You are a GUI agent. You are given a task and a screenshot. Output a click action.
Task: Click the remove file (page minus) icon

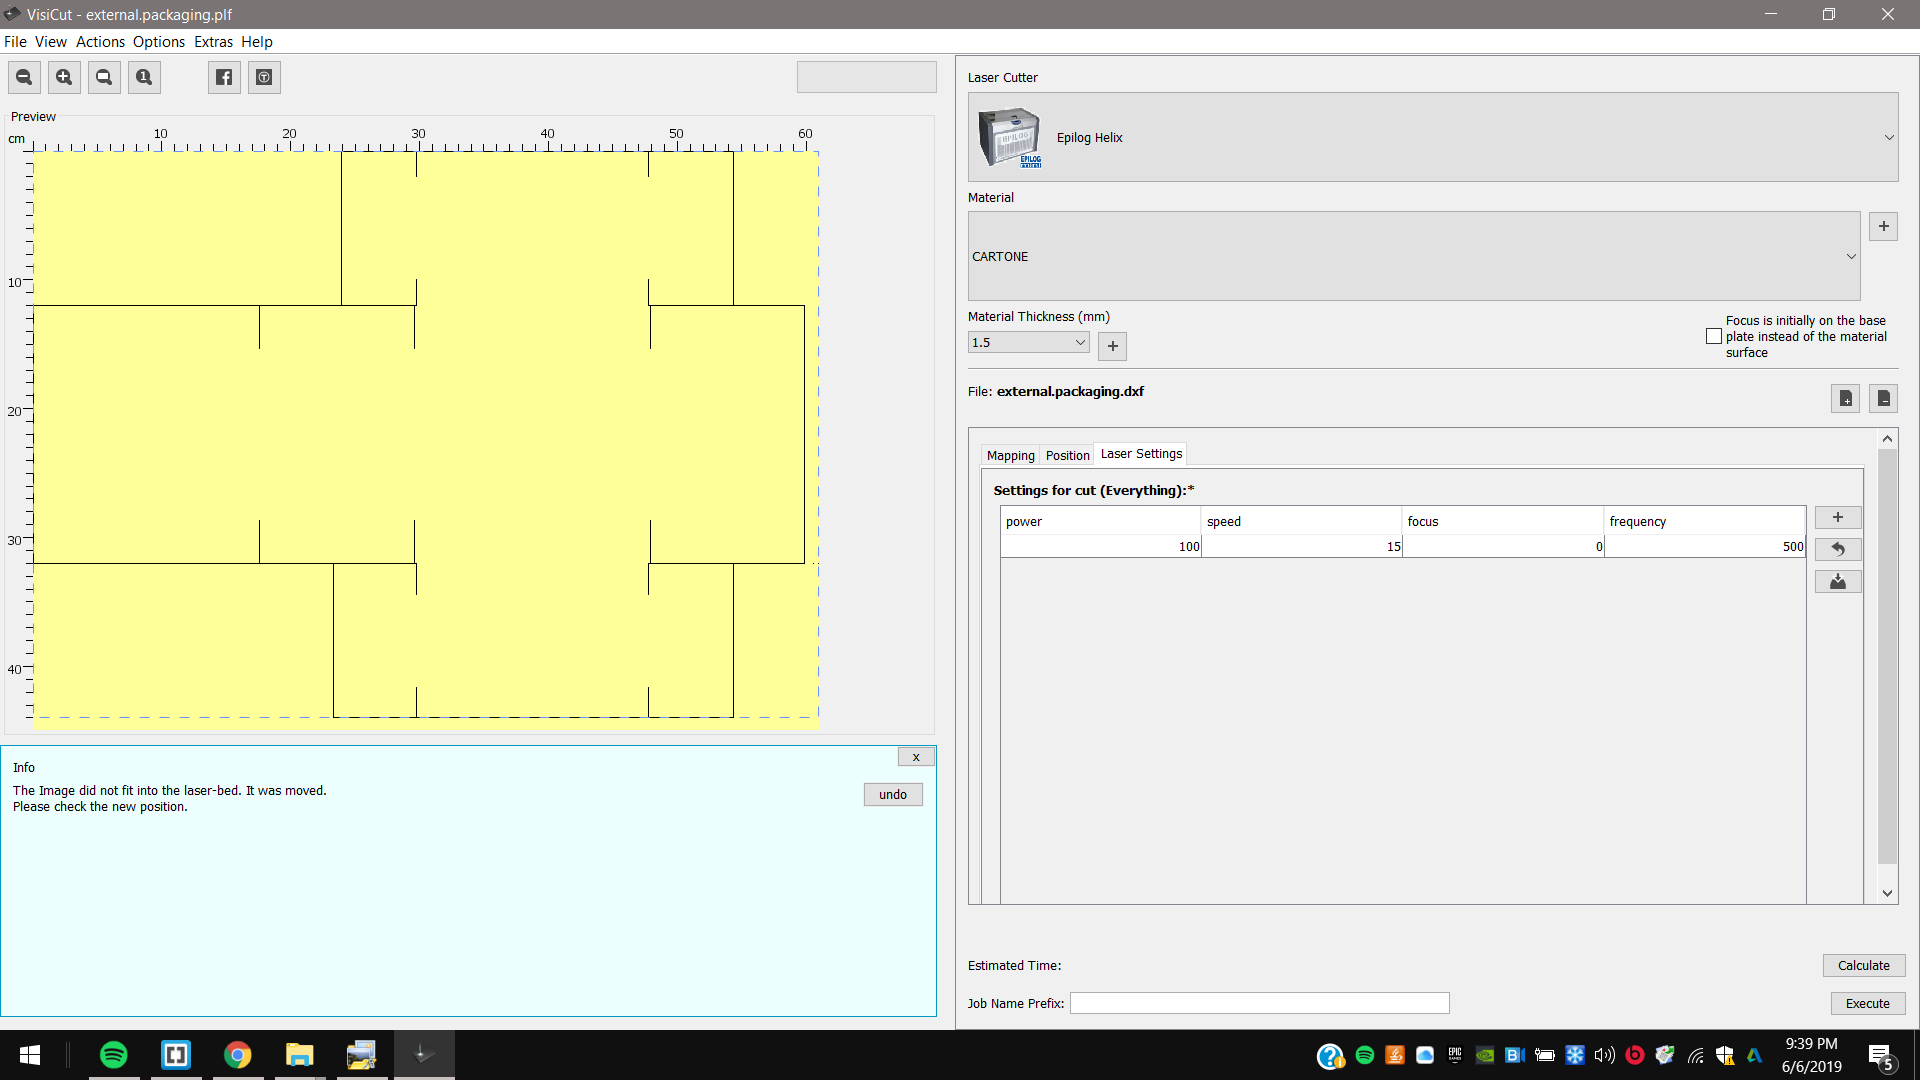pos(1883,398)
